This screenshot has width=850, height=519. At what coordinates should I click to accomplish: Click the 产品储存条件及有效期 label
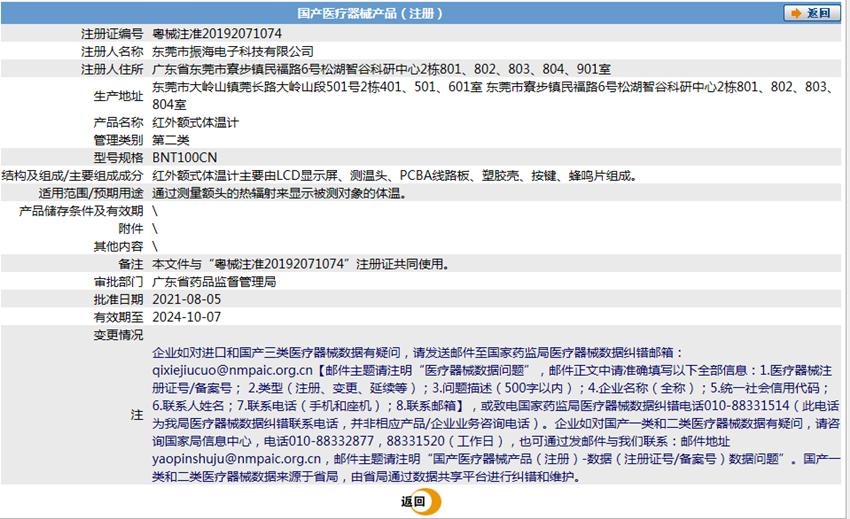[x=81, y=211]
